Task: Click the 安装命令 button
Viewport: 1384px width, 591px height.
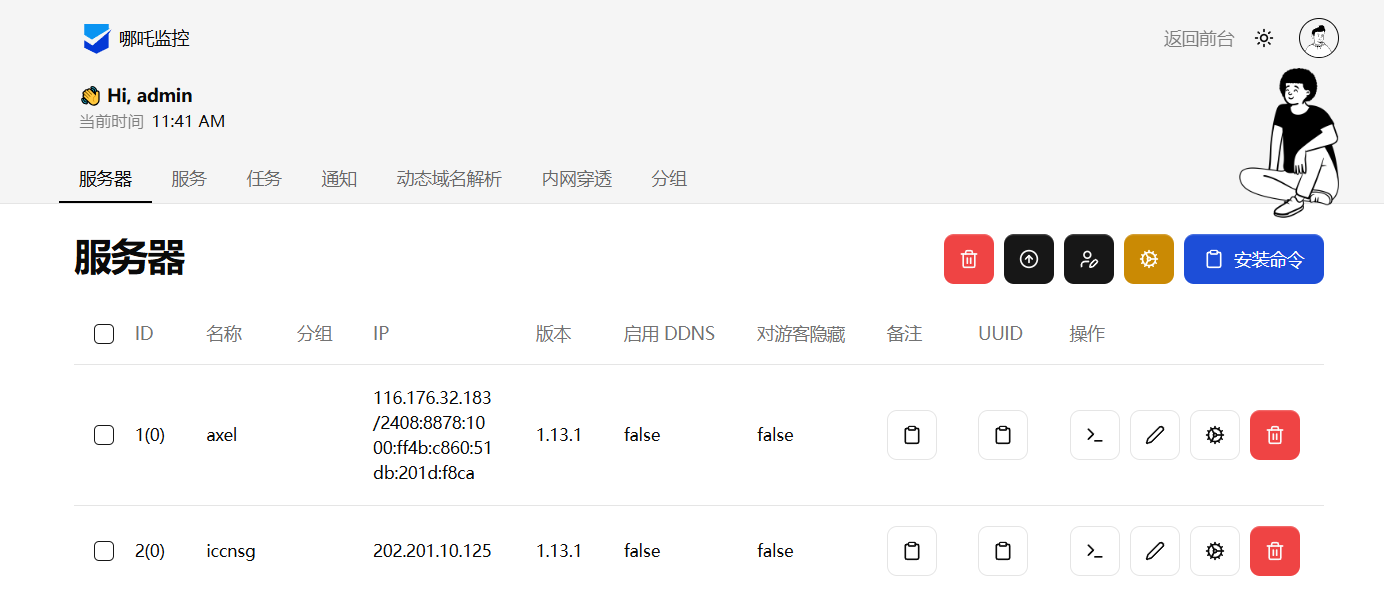Action: tap(1253, 259)
